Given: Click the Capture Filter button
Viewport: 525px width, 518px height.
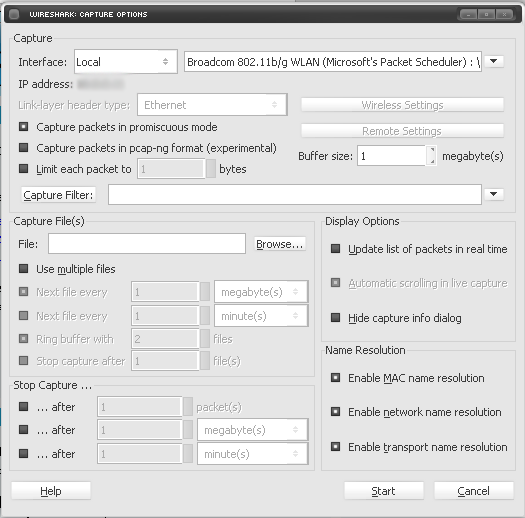Looking at the screenshot, I should coord(59,195).
